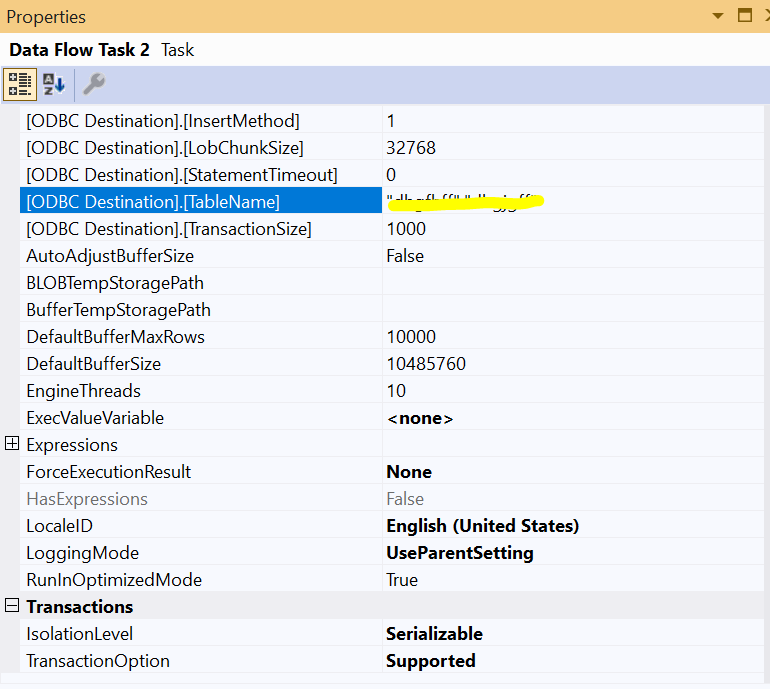Change RunInOptimizedMode value True

click(x=573, y=580)
